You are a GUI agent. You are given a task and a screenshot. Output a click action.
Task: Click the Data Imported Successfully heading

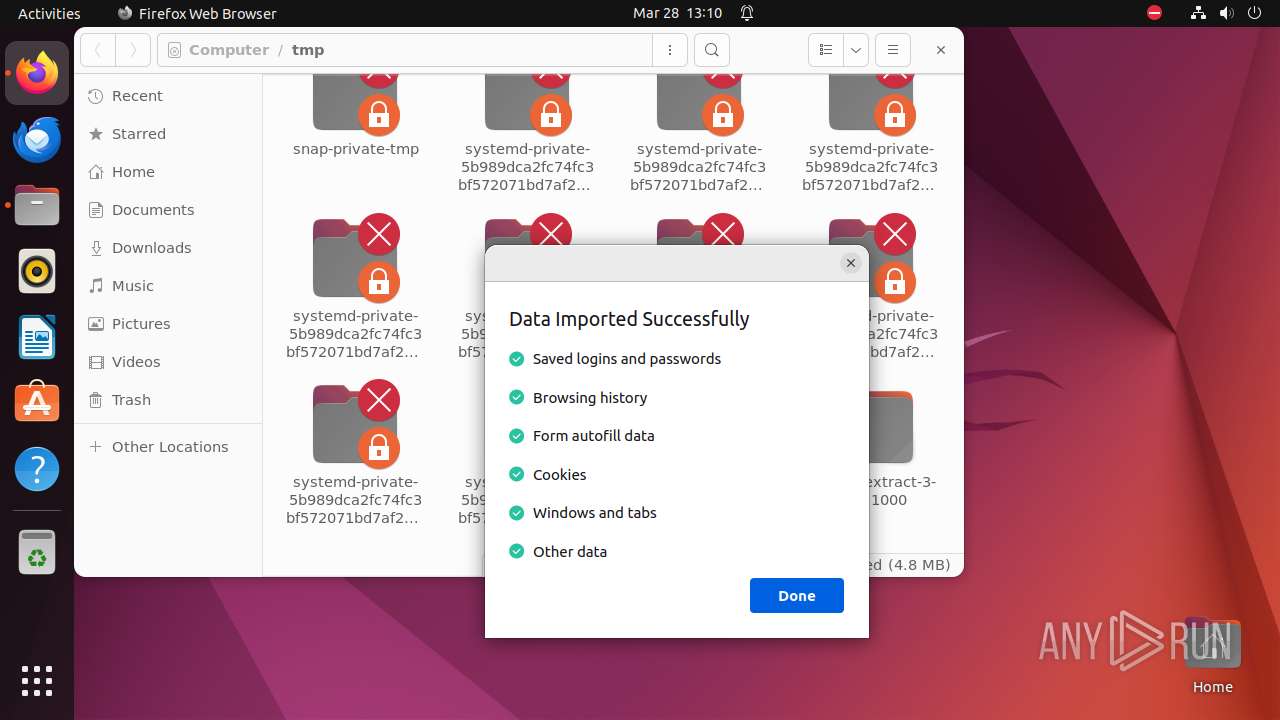click(629, 319)
